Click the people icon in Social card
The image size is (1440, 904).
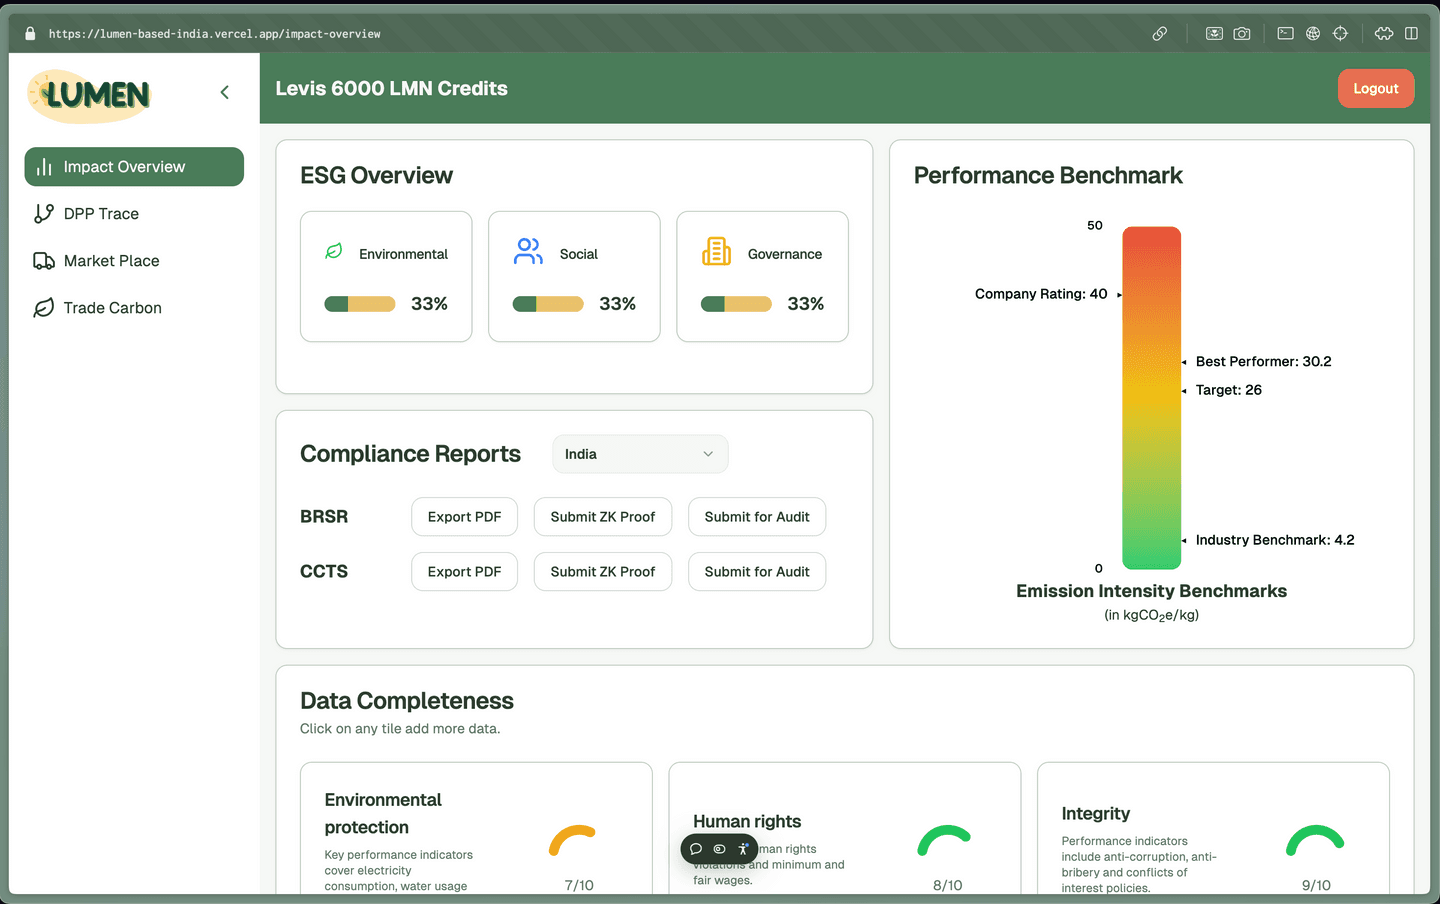pyautogui.click(x=528, y=251)
